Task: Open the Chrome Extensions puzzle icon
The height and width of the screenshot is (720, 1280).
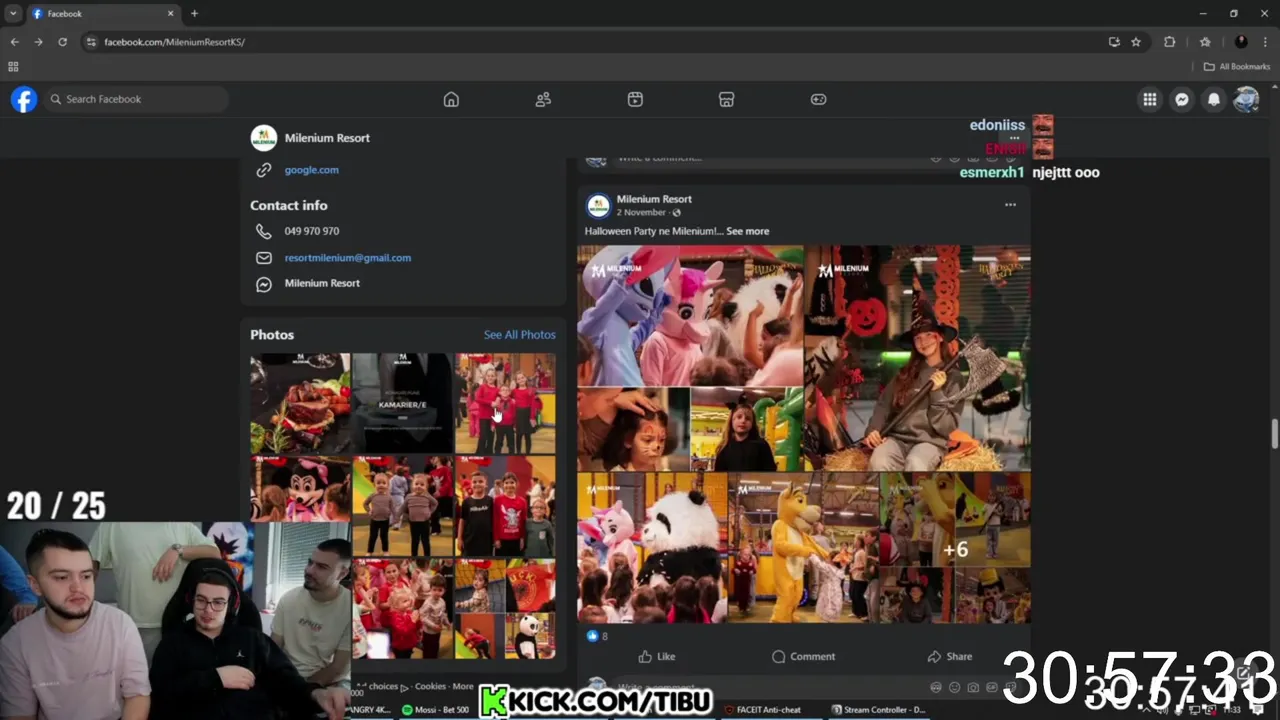Action: click(x=1169, y=42)
